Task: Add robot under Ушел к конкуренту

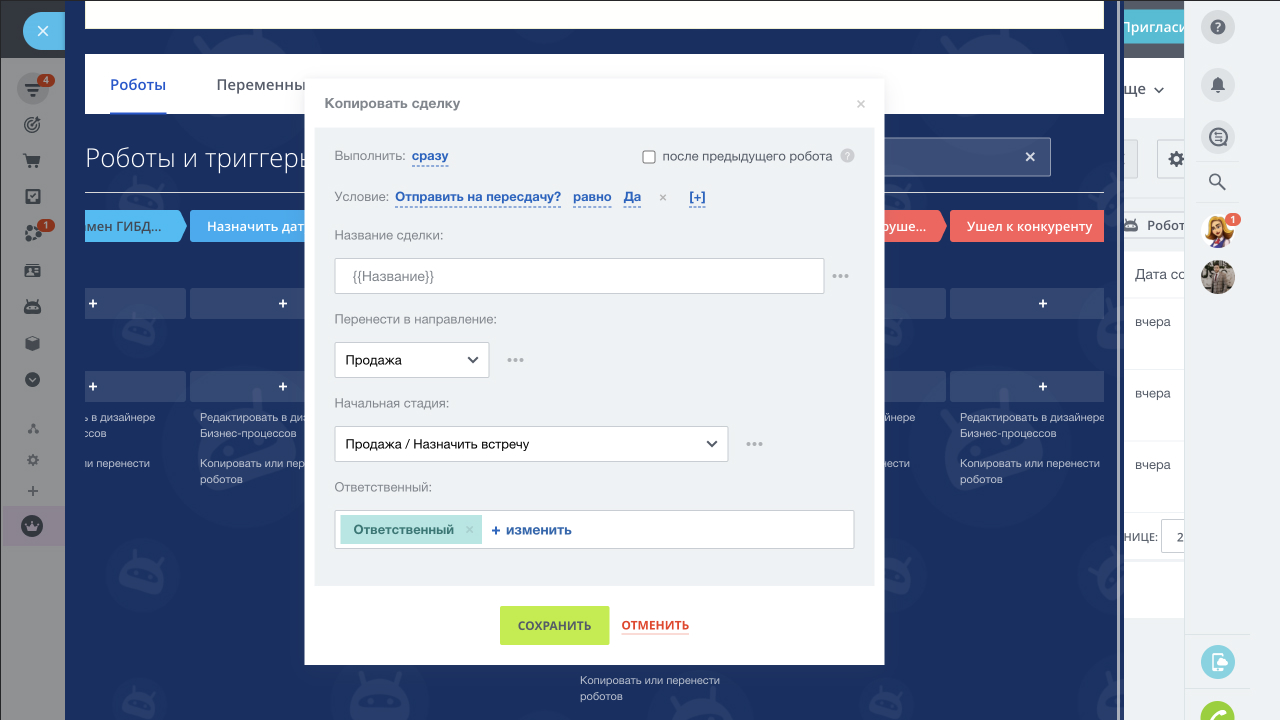Action: [1027, 386]
